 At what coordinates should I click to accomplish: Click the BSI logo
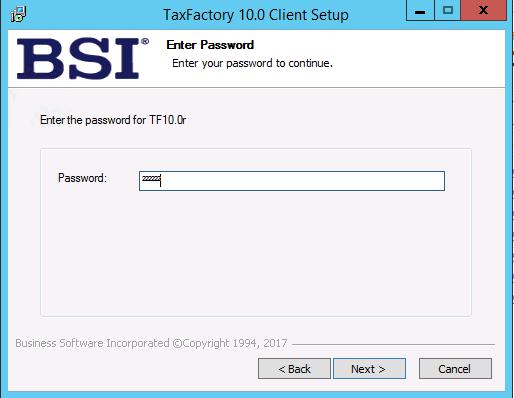pyautogui.click(x=83, y=59)
